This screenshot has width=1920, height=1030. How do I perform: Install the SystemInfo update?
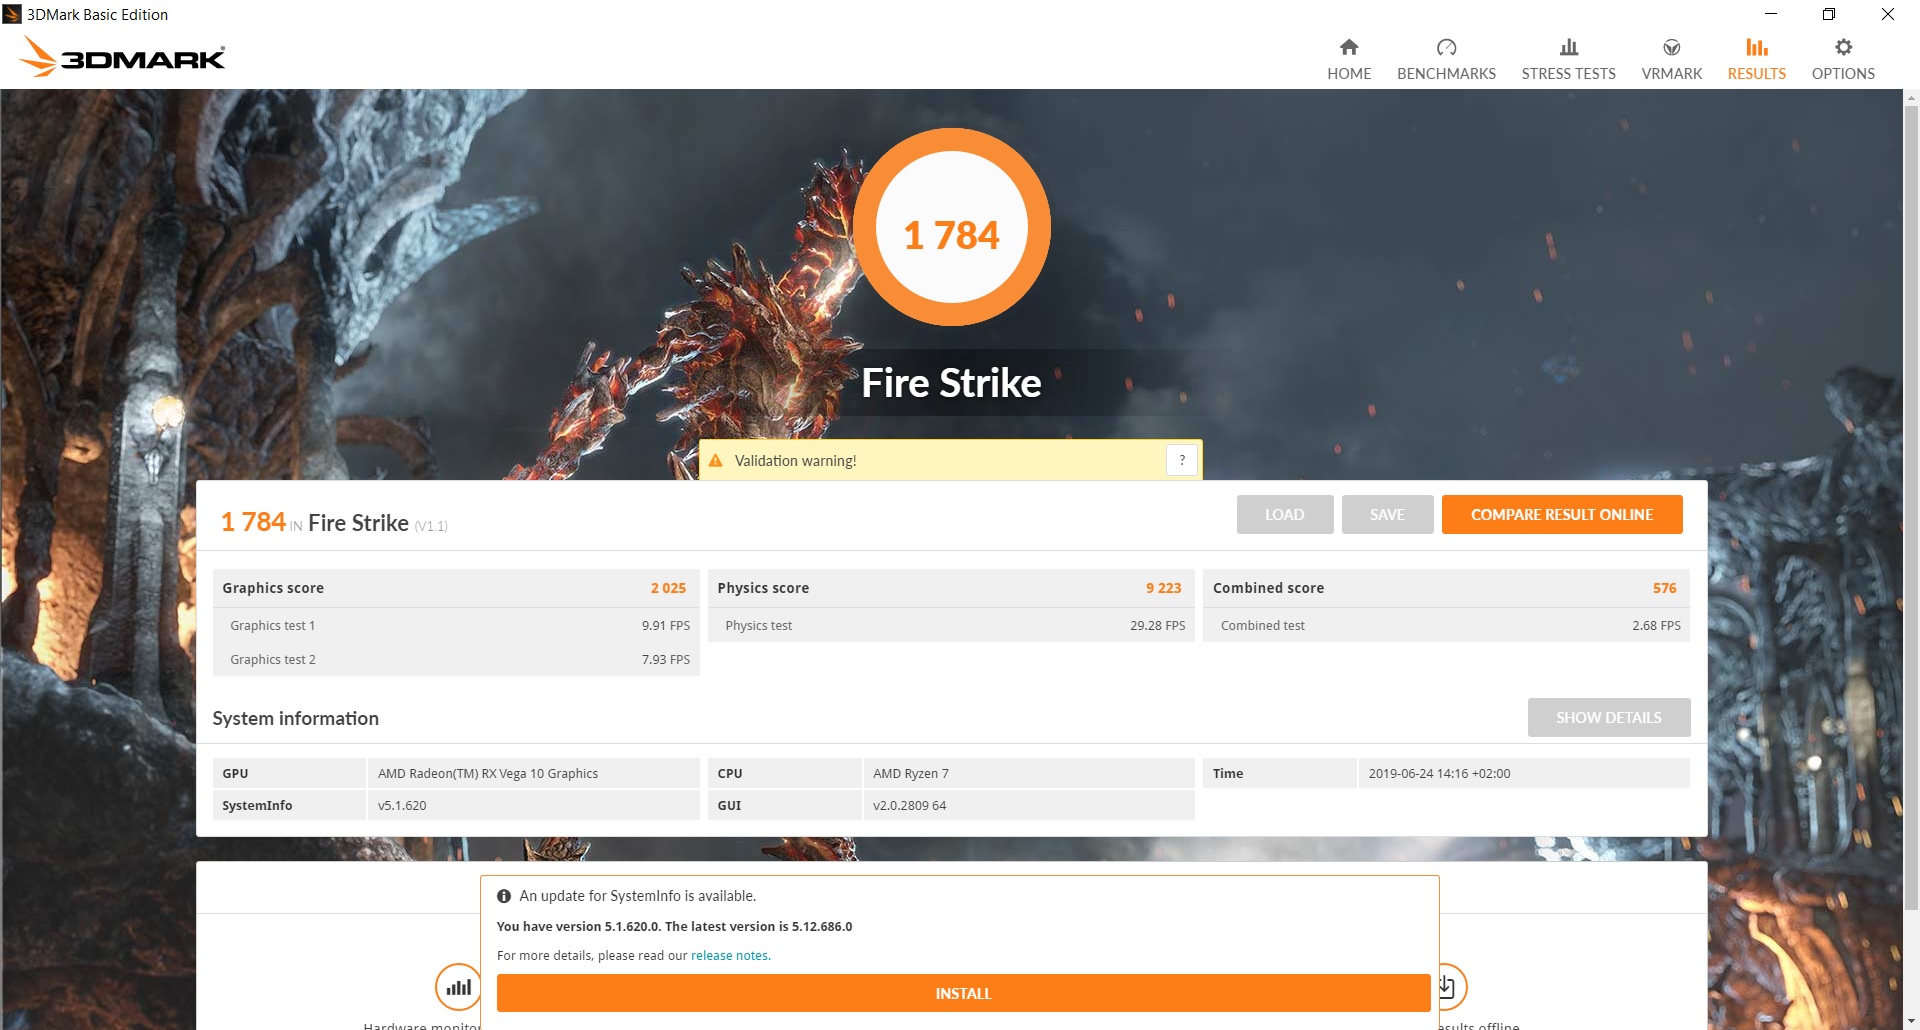click(x=963, y=993)
